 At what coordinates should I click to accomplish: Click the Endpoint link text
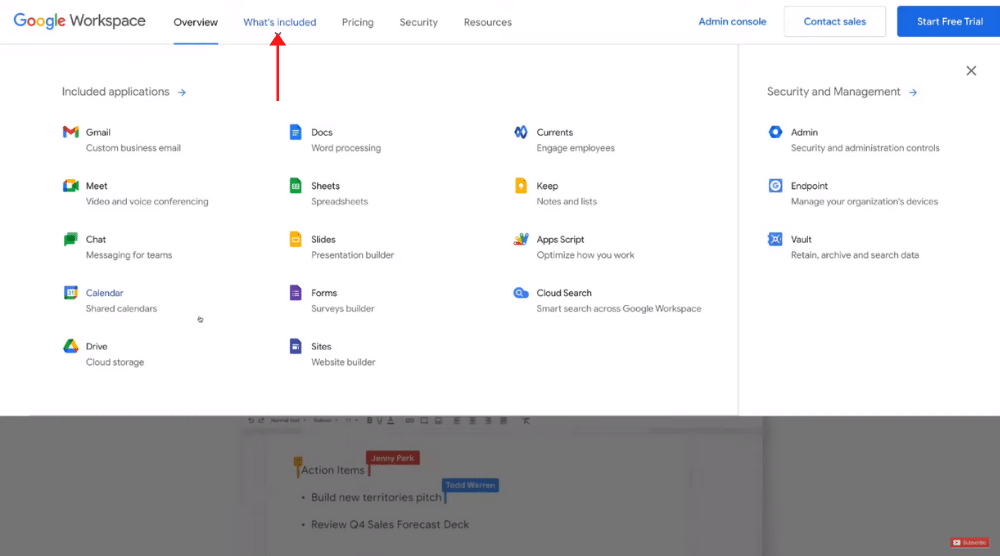point(809,186)
